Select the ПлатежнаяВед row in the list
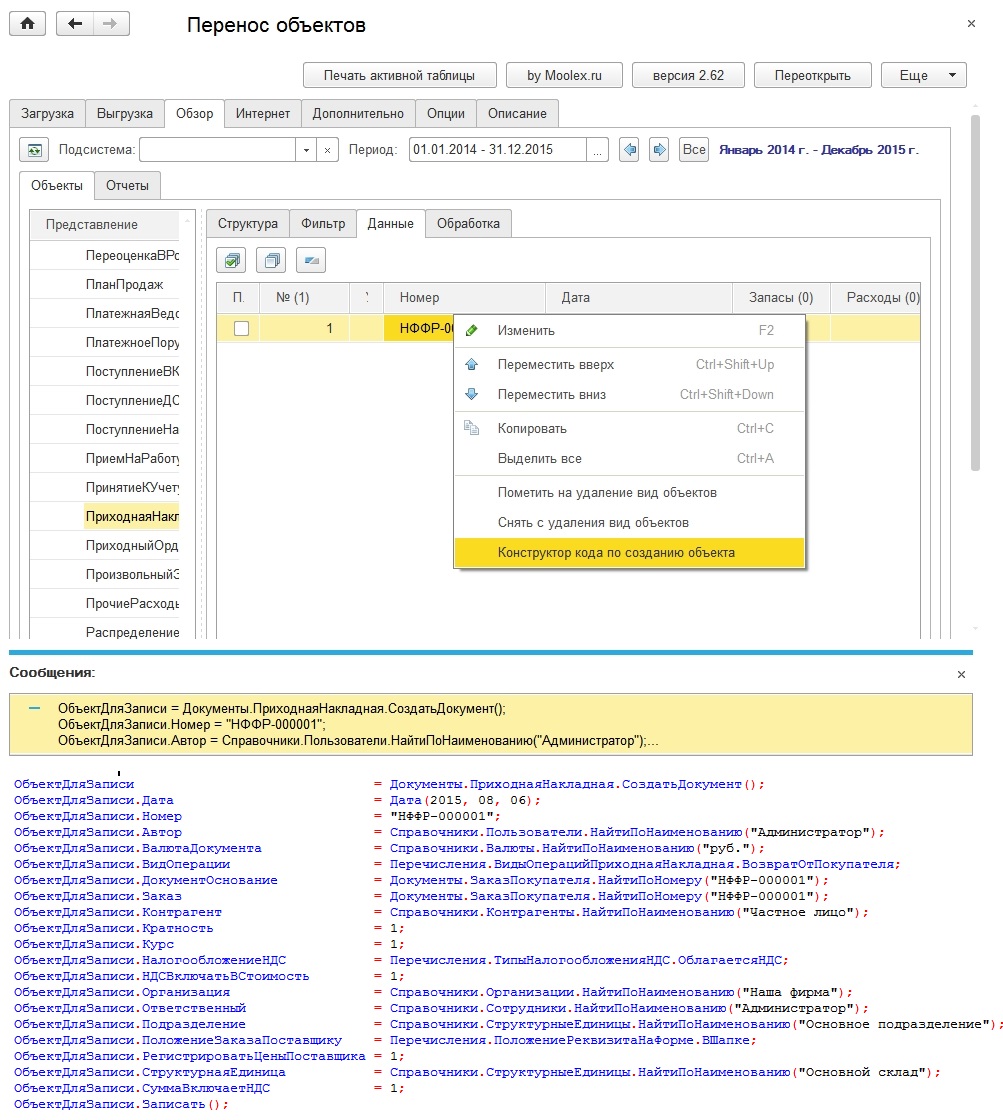 (105, 314)
